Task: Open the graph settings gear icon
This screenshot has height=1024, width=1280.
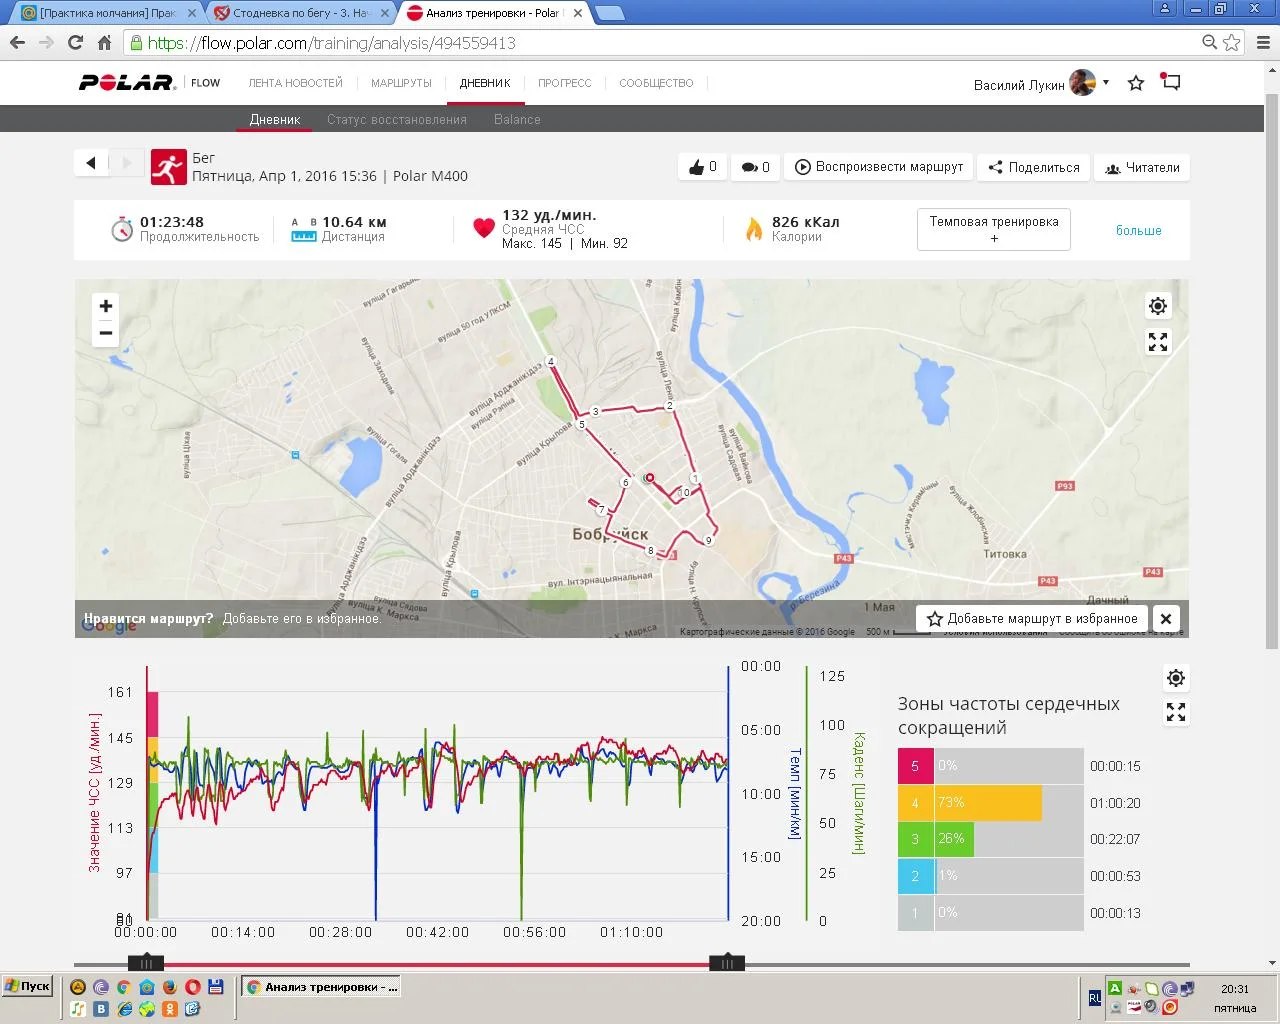Action: point(1176,678)
